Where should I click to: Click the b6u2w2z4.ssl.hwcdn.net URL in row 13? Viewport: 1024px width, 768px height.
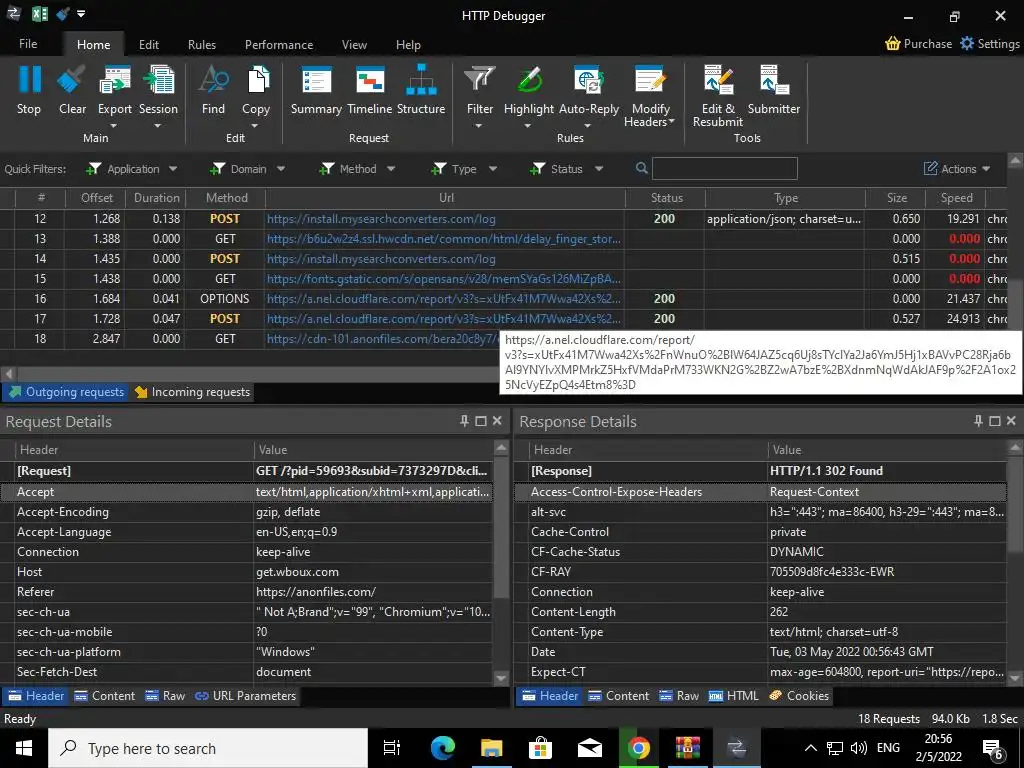coord(444,239)
